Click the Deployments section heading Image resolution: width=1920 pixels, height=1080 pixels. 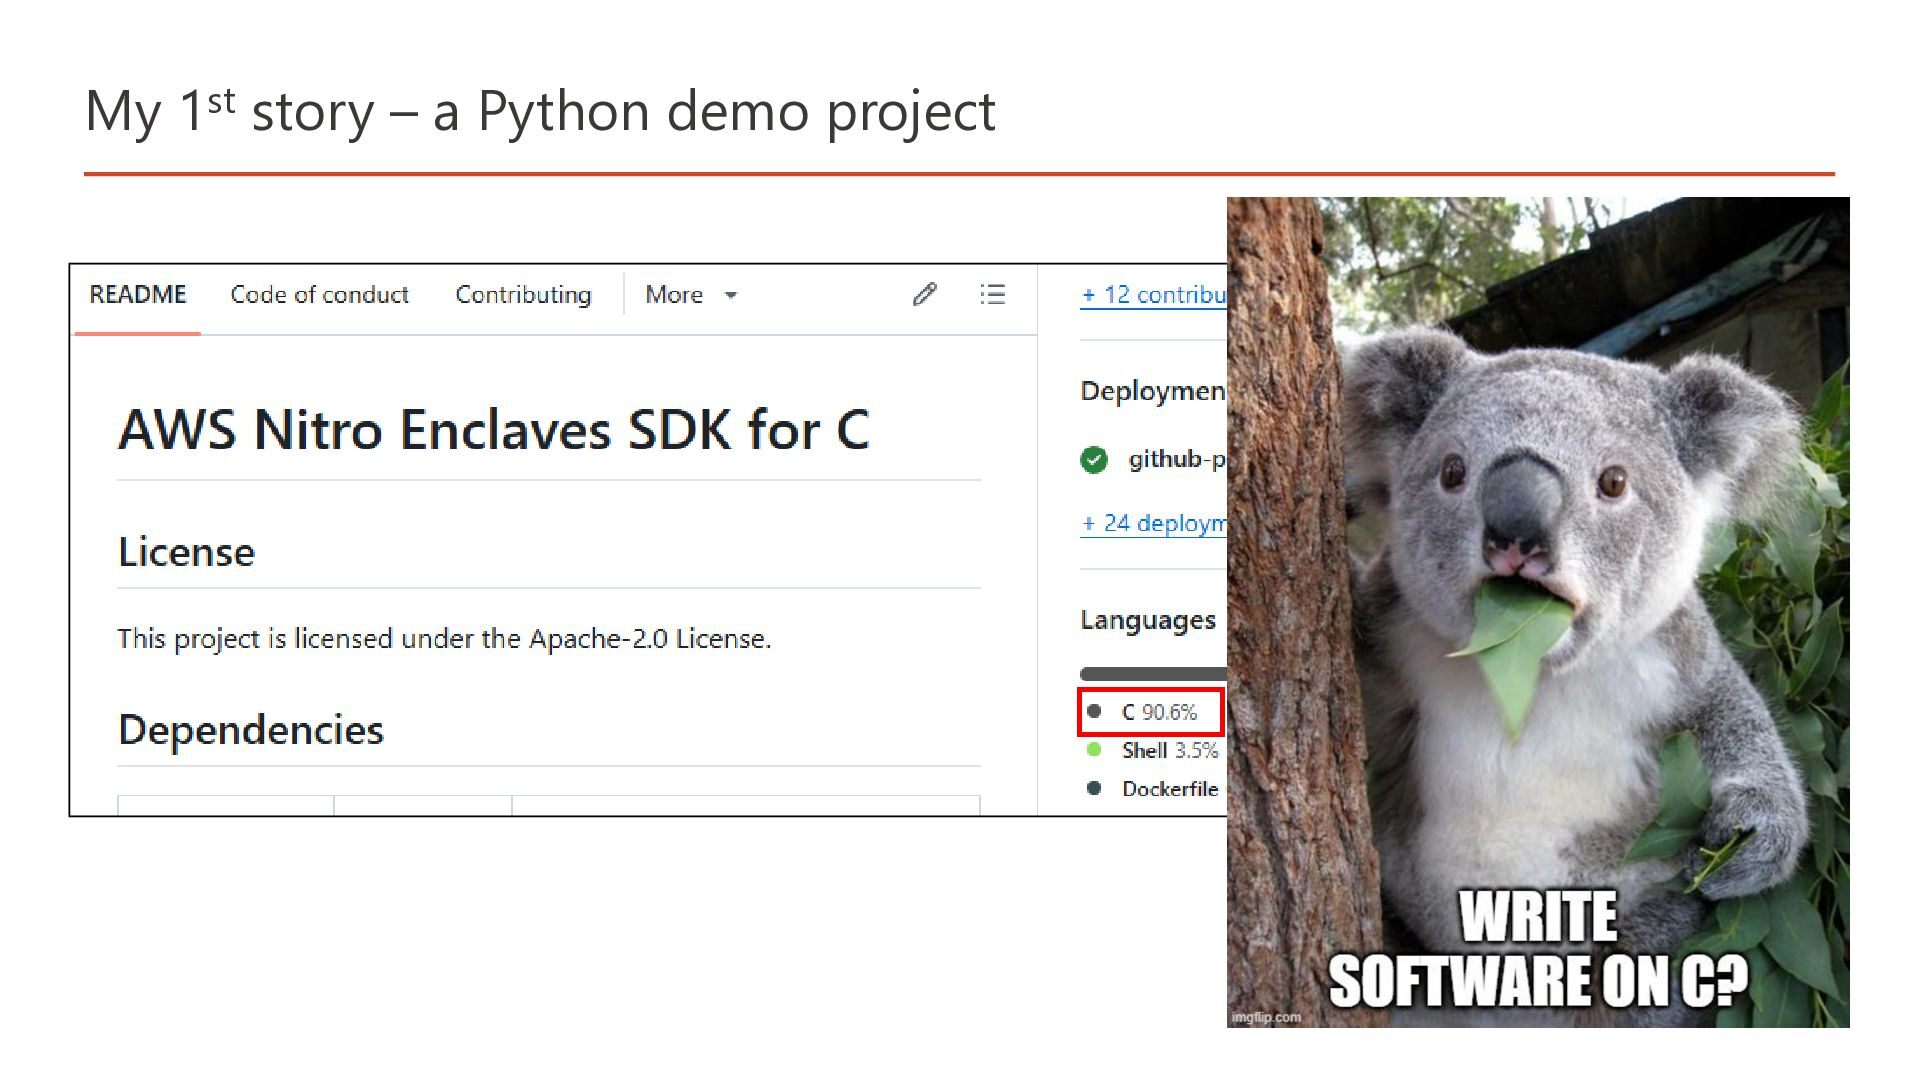pyautogui.click(x=1152, y=391)
